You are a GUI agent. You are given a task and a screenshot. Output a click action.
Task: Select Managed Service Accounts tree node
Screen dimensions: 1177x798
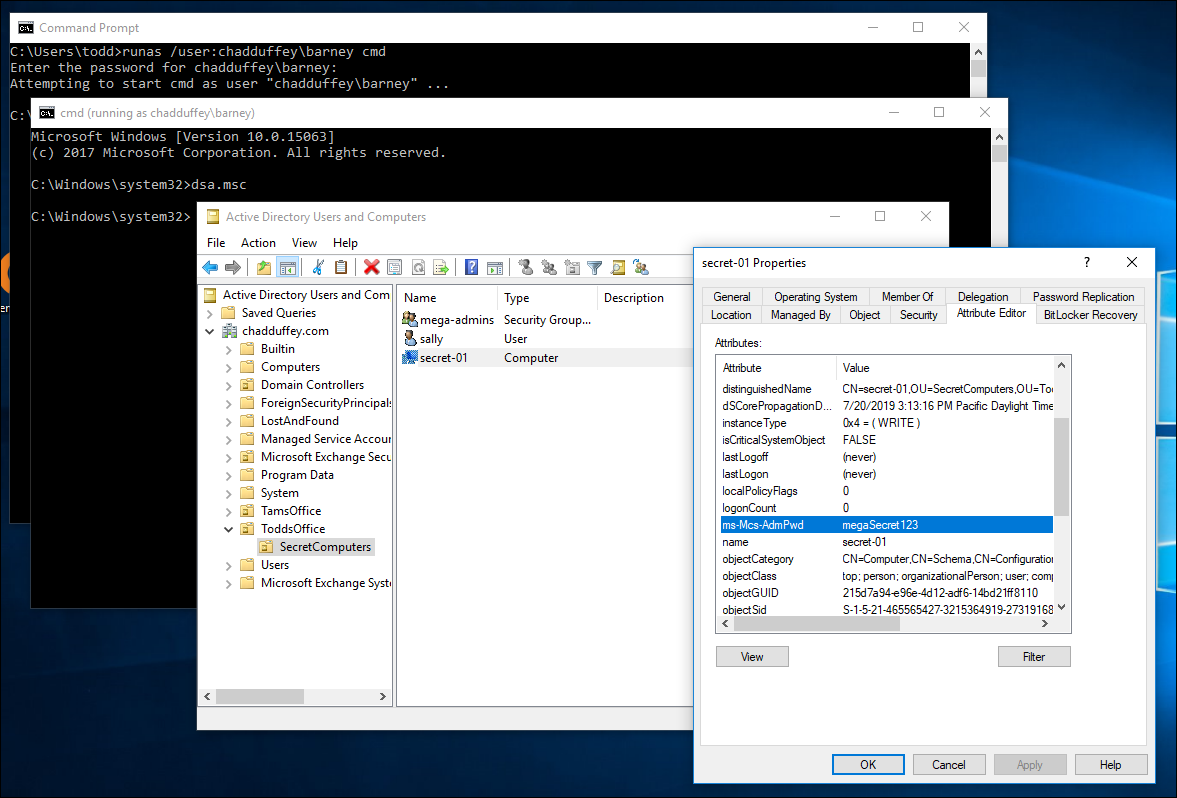[325, 439]
